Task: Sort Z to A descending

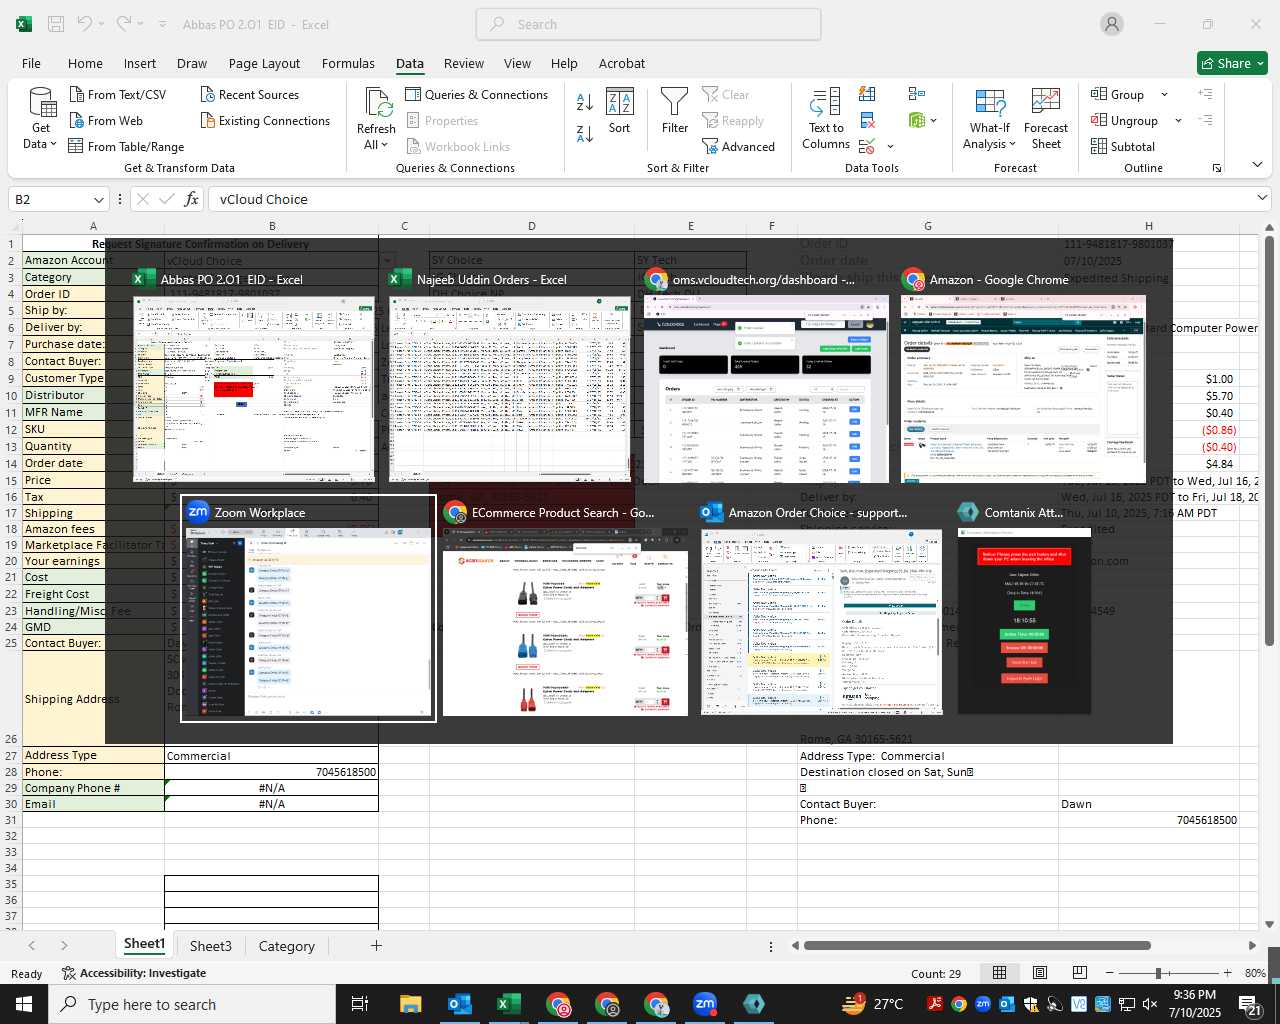Action: (585, 133)
